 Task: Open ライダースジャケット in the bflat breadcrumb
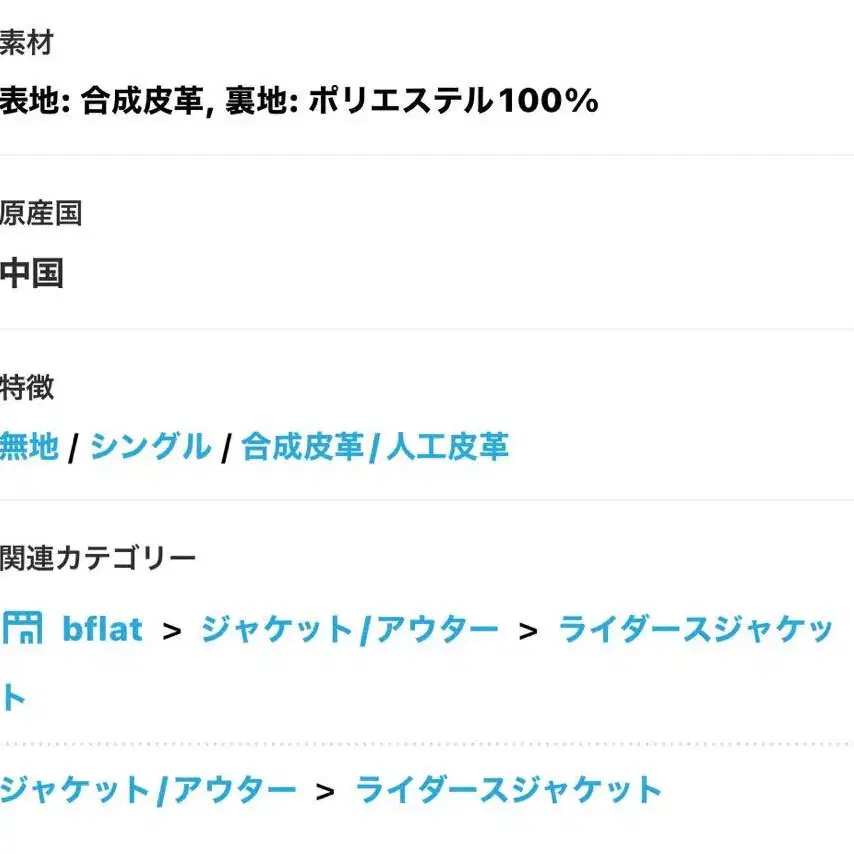pos(695,629)
